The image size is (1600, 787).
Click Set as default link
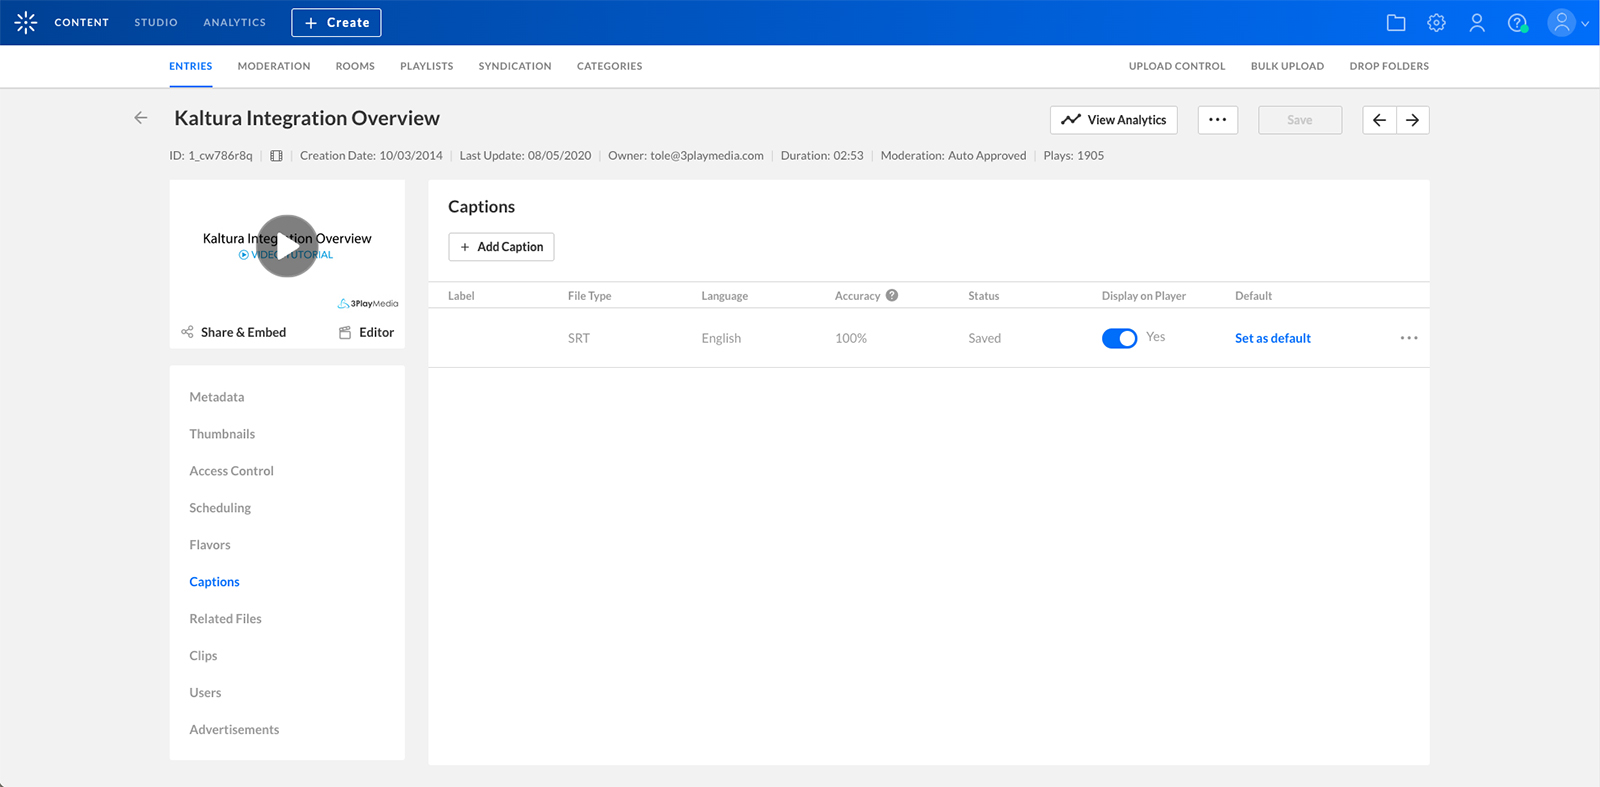point(1272,338)
